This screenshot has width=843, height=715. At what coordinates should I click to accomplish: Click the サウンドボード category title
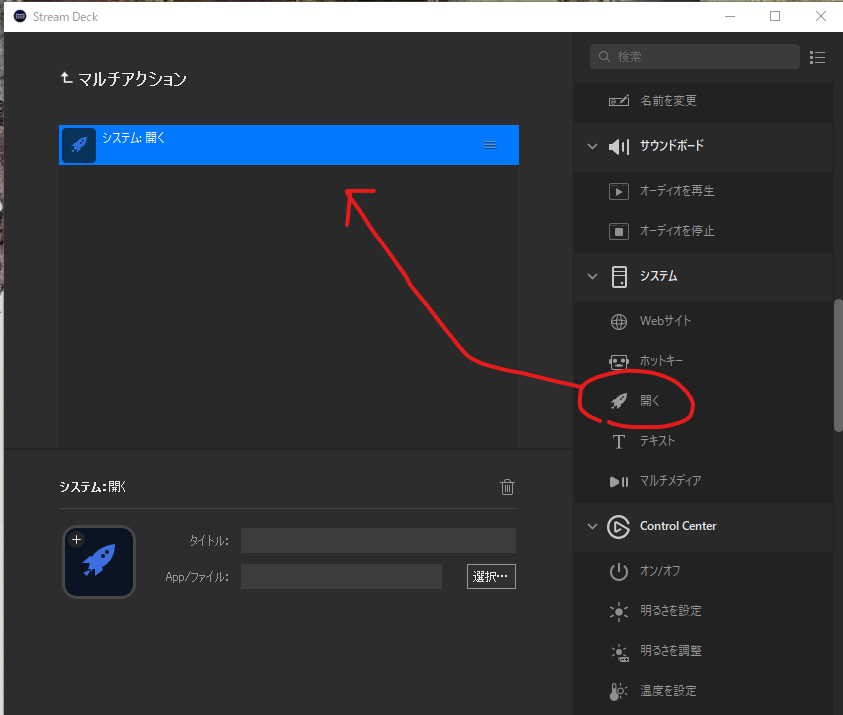[x=672, y=146]
